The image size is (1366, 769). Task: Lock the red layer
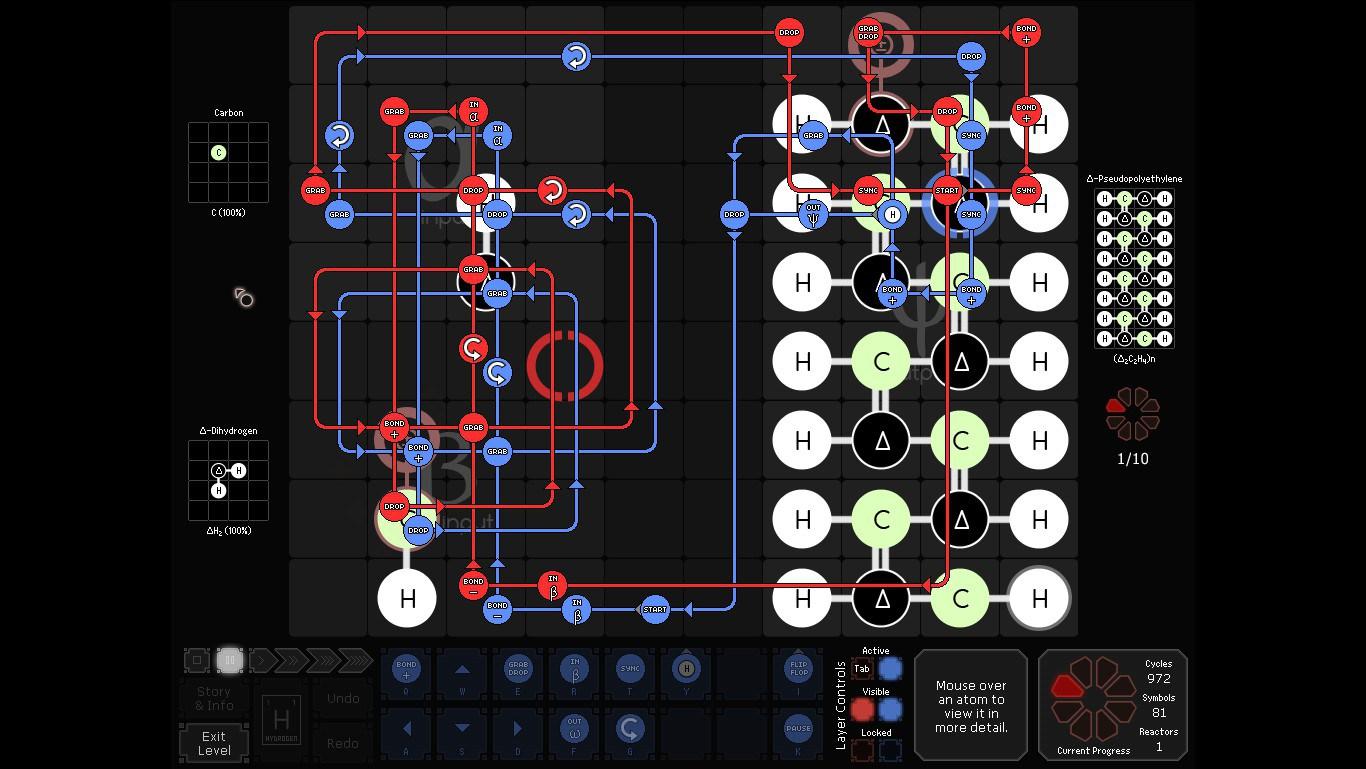pos(862,750)
